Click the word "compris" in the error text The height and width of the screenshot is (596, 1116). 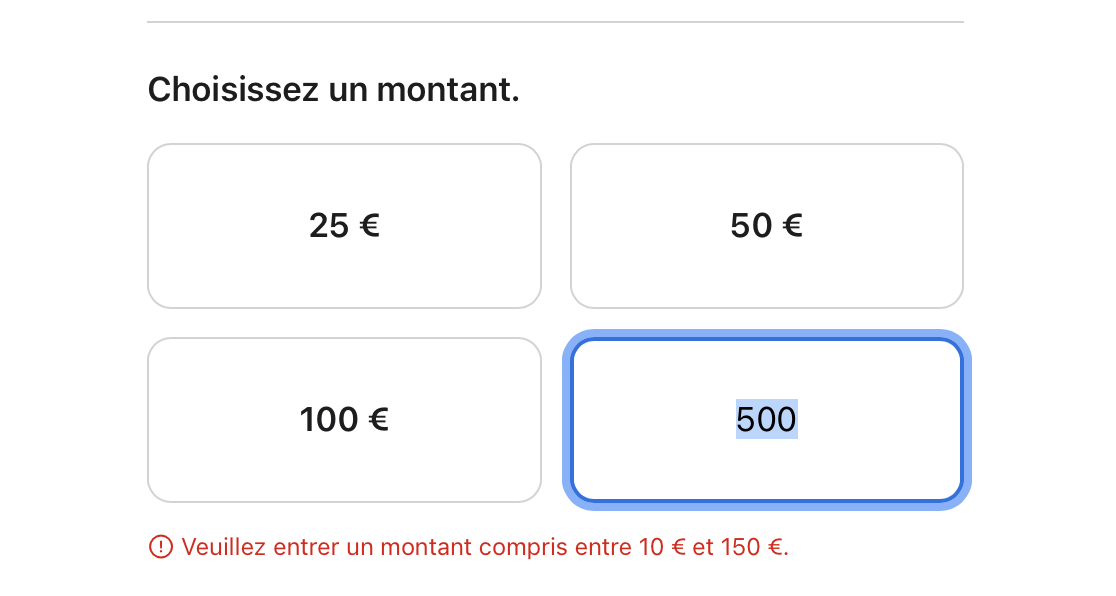pyautogui.click(x=521, y=548)
